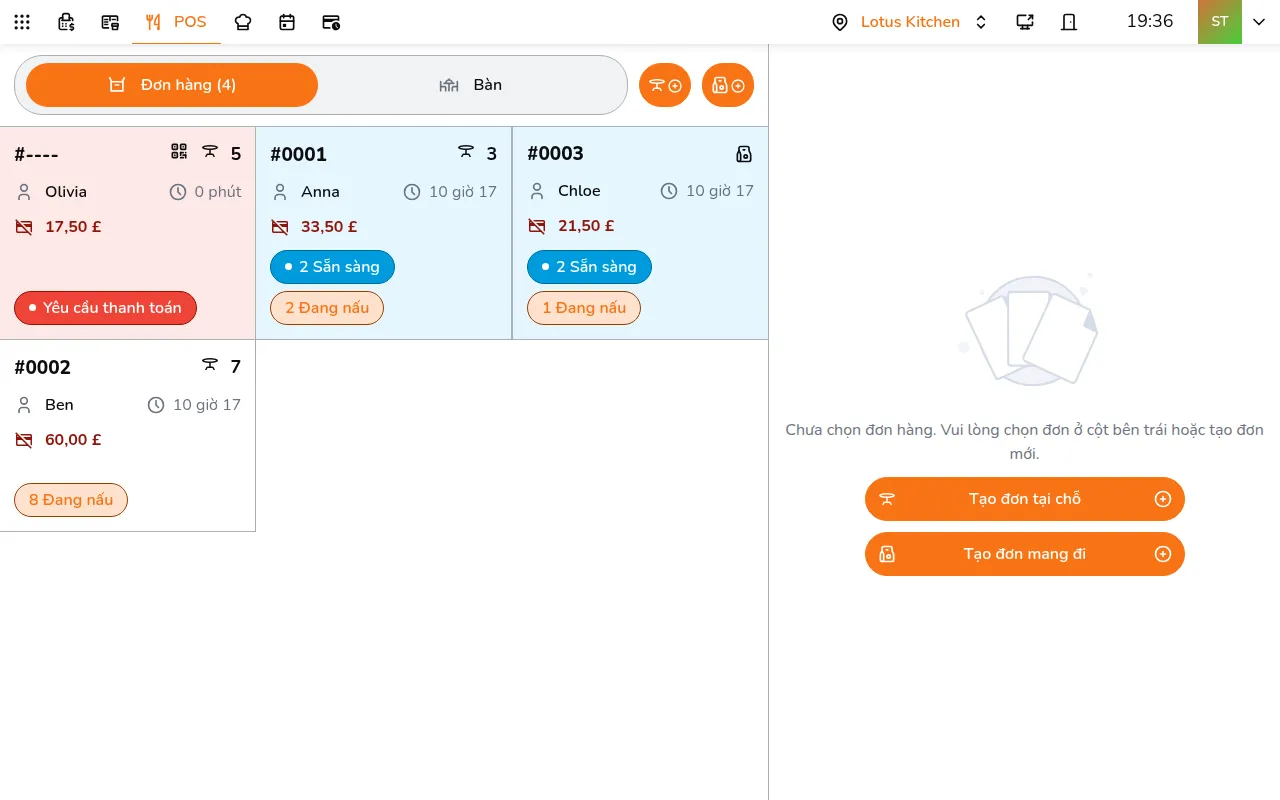Open the calendar reservations icon
Image resolution: width=1280 pixels, height=800 pixels.
coord(287,22)
